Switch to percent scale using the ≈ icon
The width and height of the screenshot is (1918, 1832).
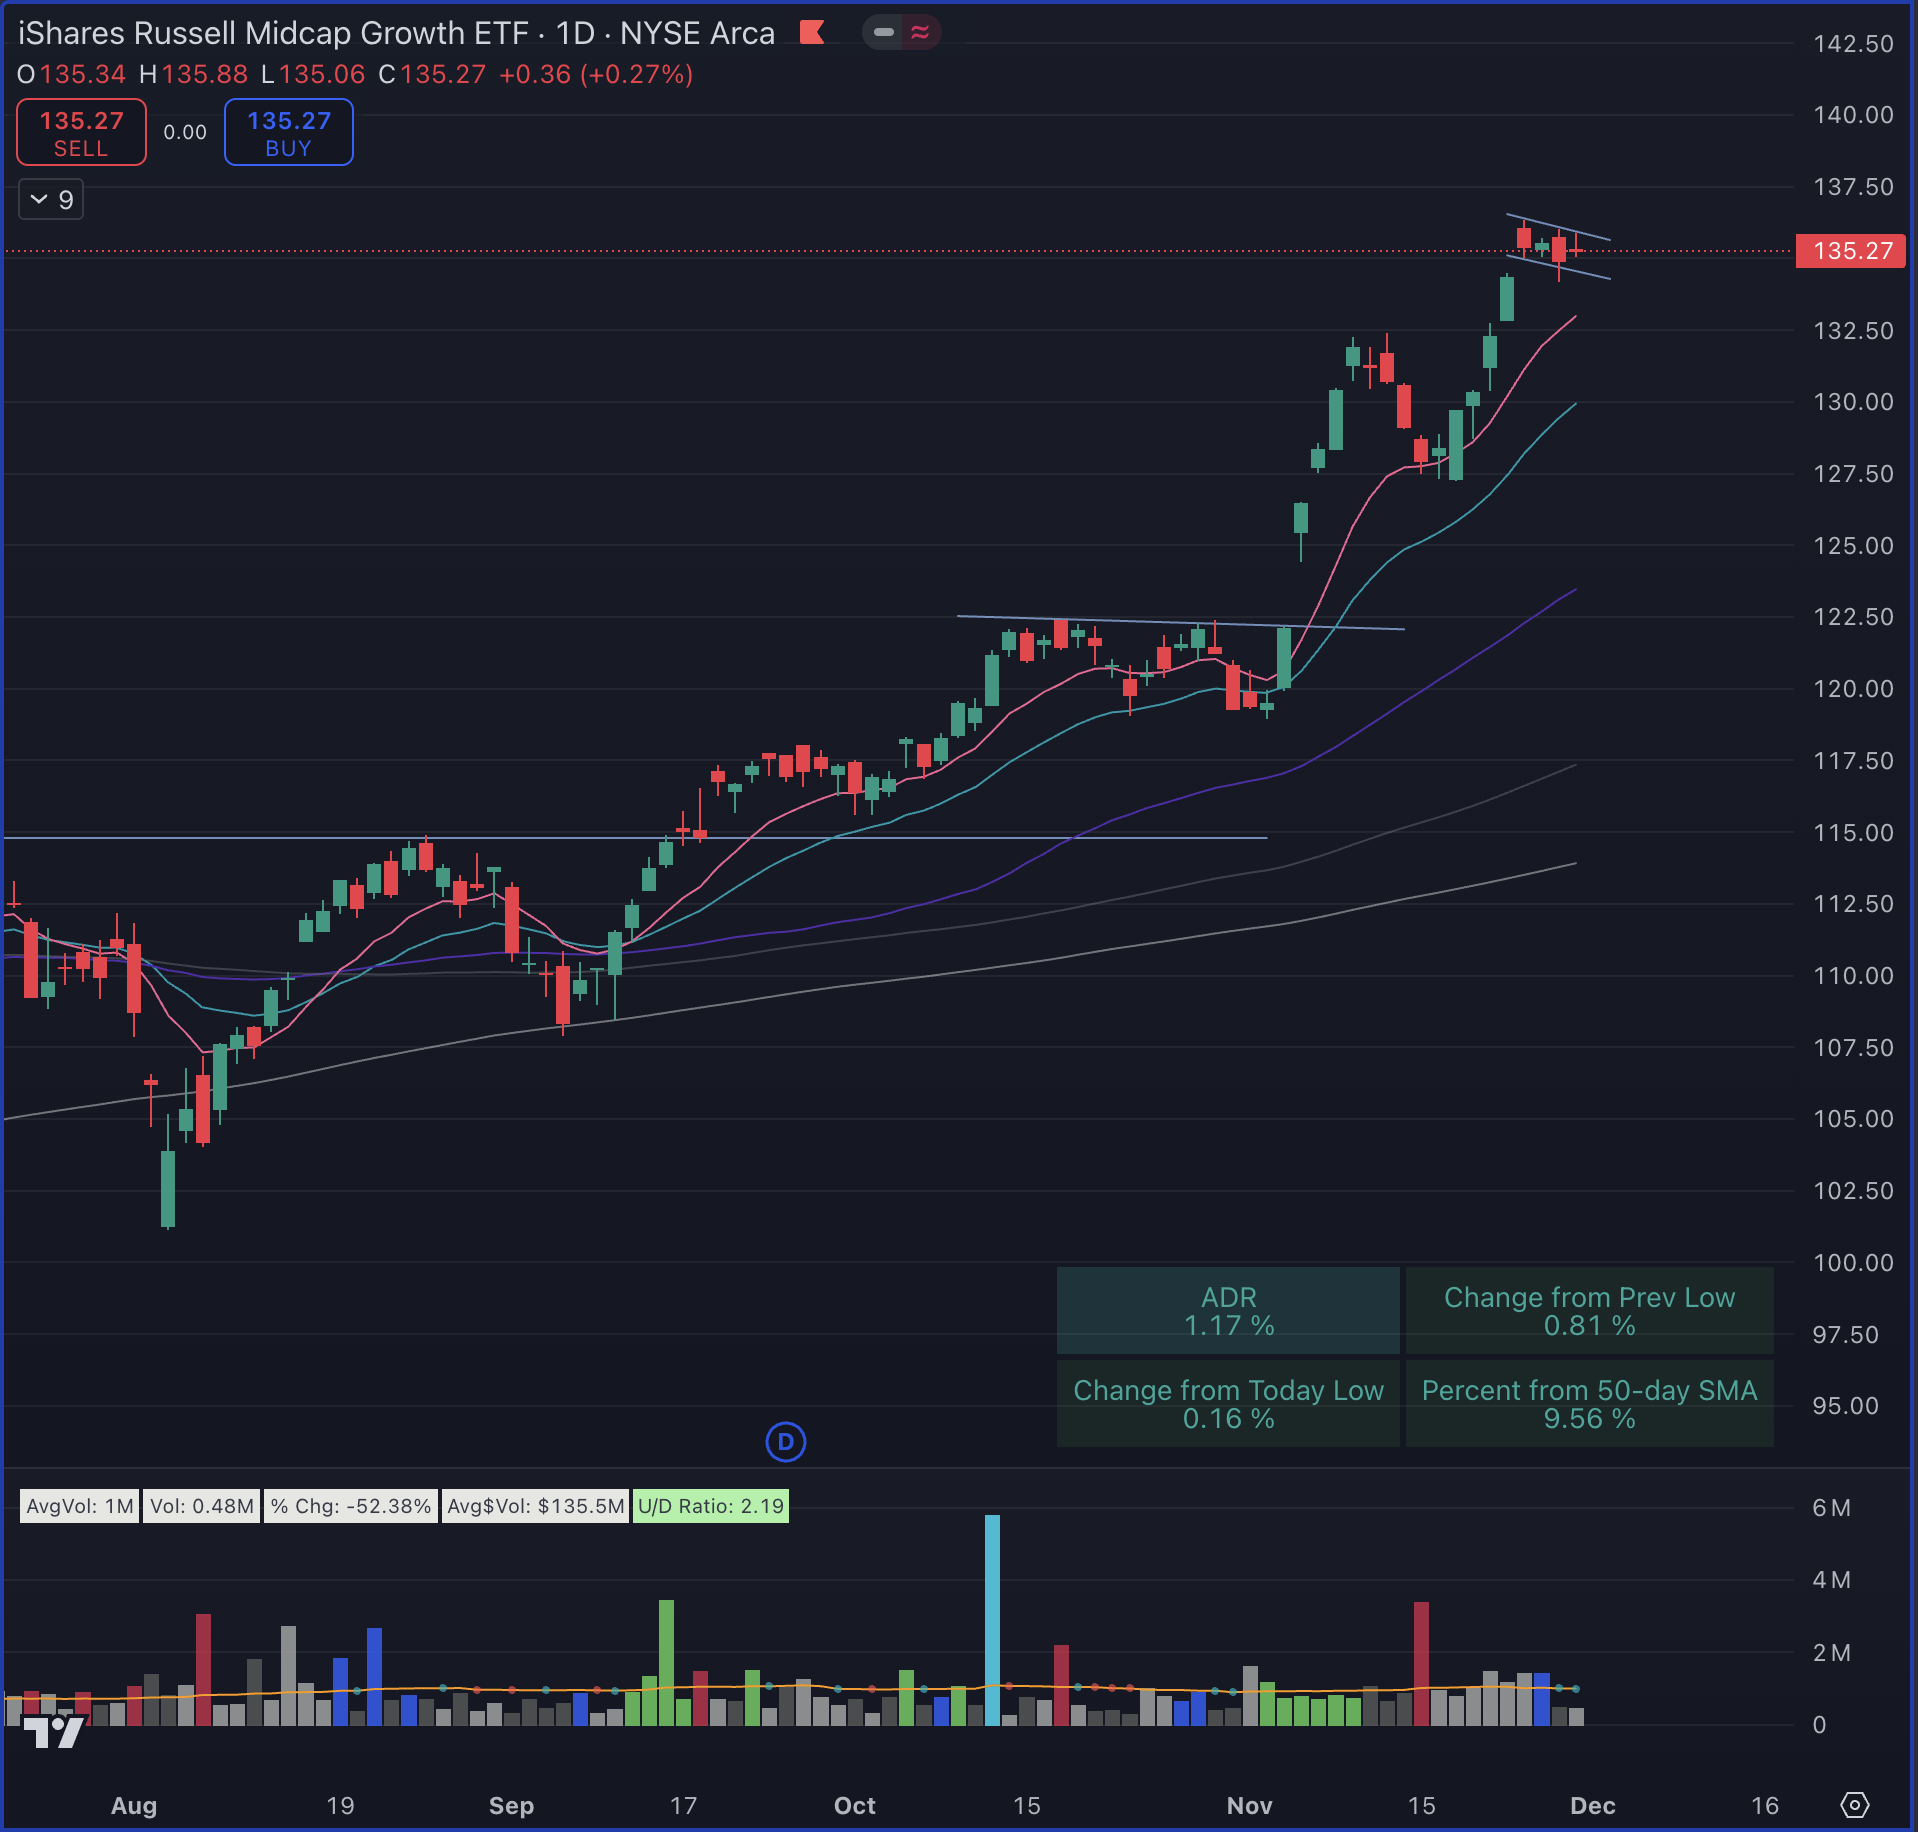tap(921, 32)
